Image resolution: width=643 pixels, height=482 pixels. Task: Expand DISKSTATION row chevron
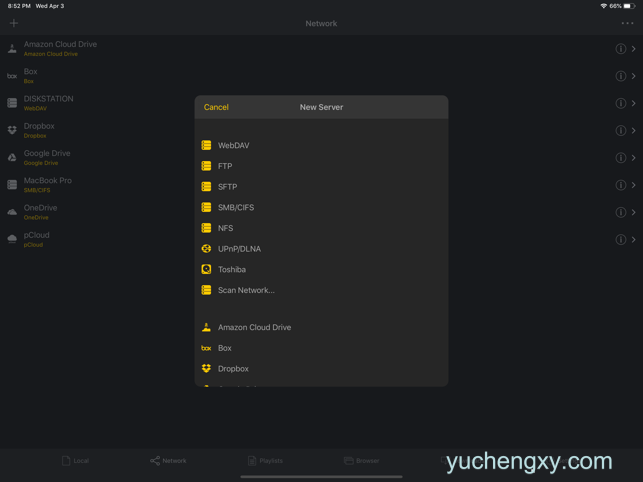tap(634, 103)
